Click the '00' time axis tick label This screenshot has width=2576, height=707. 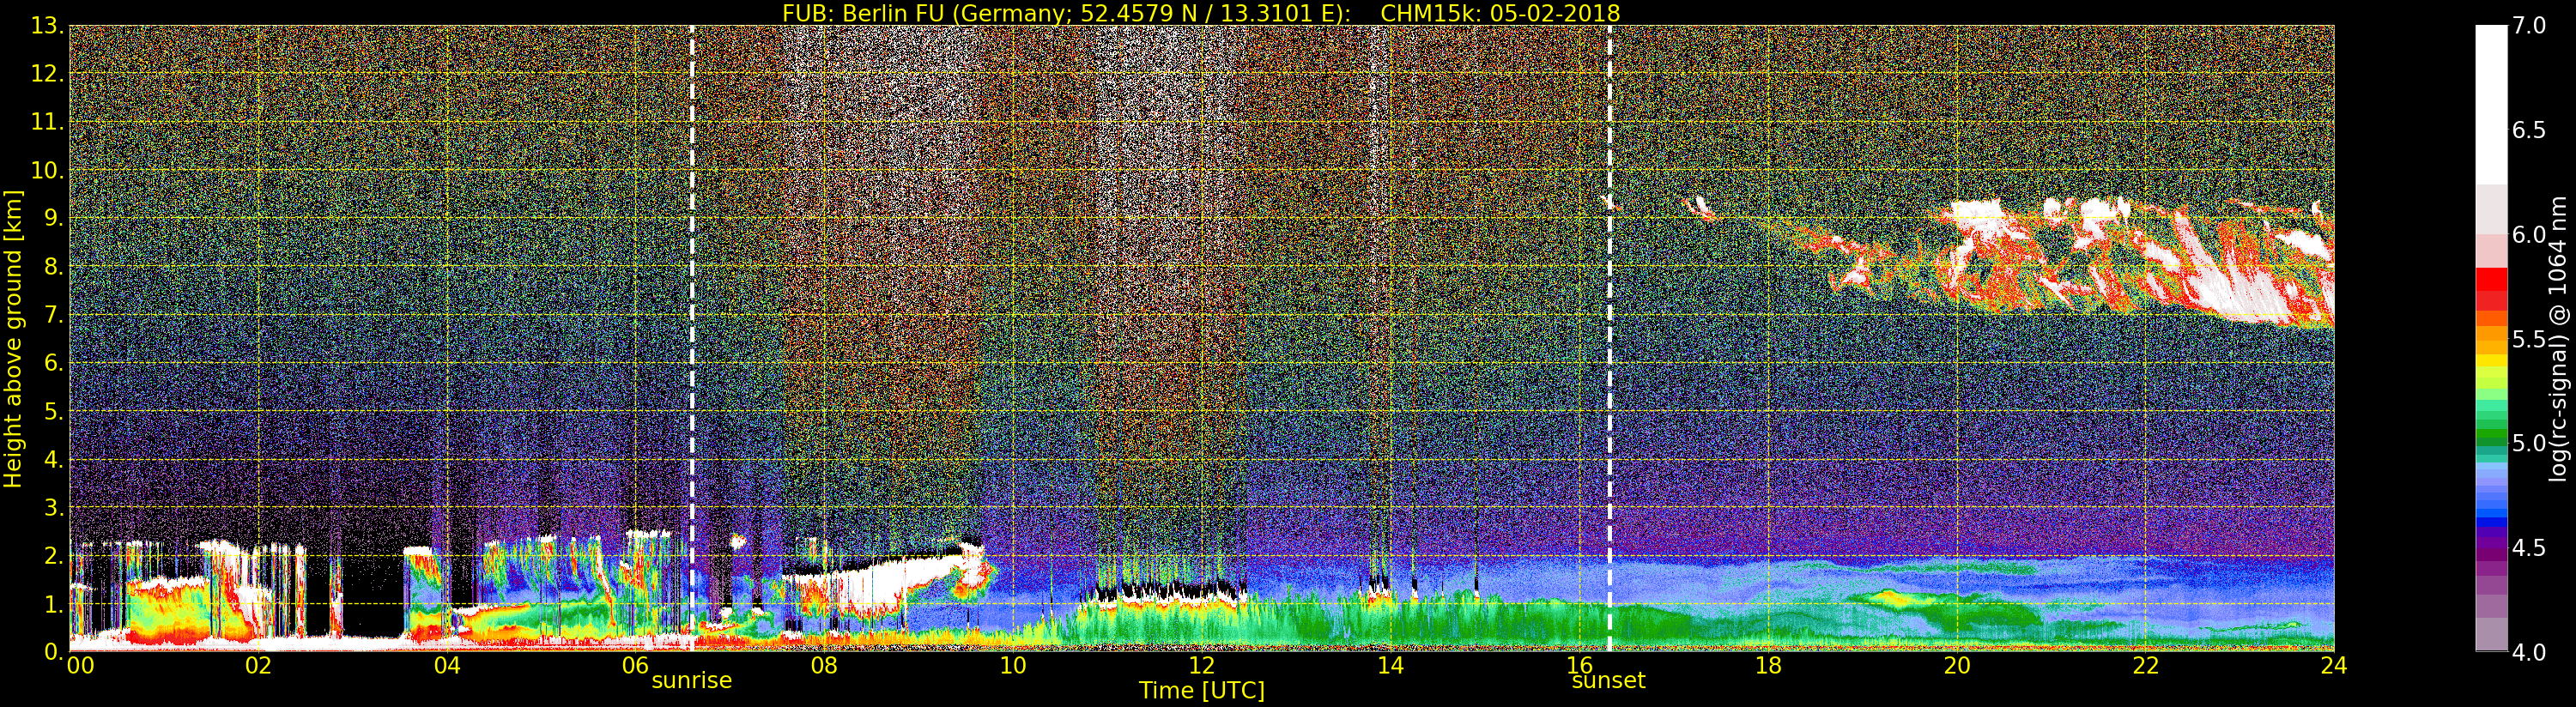(80, 665)
